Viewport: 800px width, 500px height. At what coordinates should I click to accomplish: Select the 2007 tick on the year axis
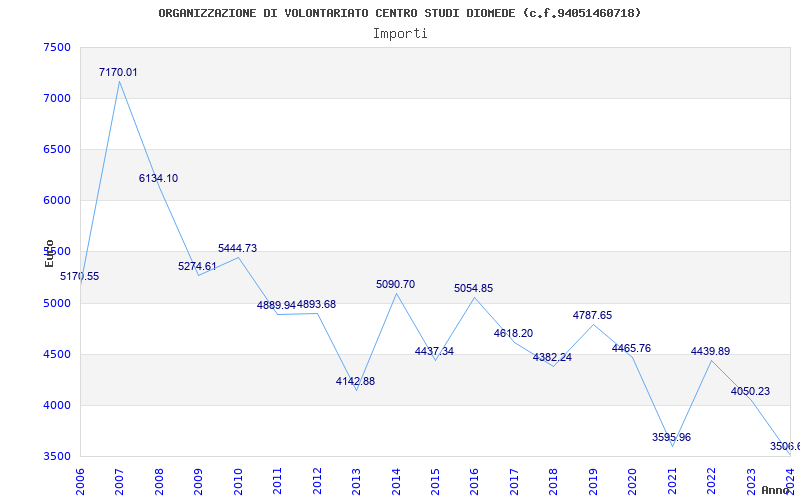pos(120,478)
